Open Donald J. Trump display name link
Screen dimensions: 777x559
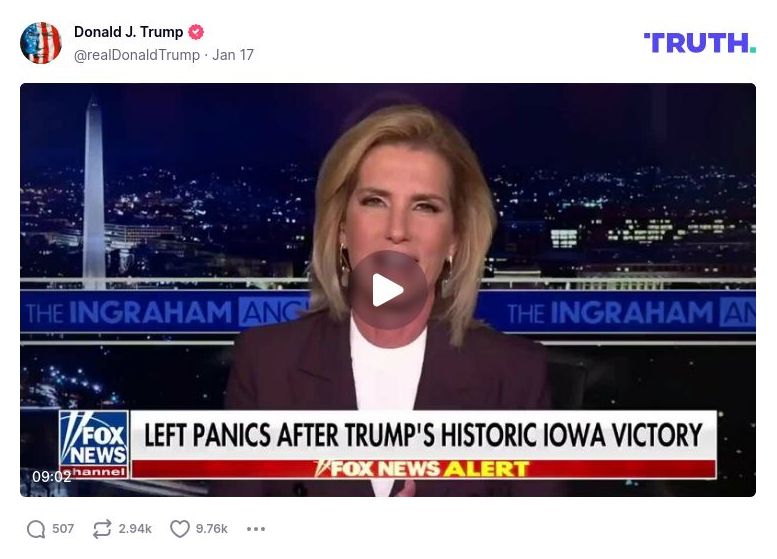128,32
